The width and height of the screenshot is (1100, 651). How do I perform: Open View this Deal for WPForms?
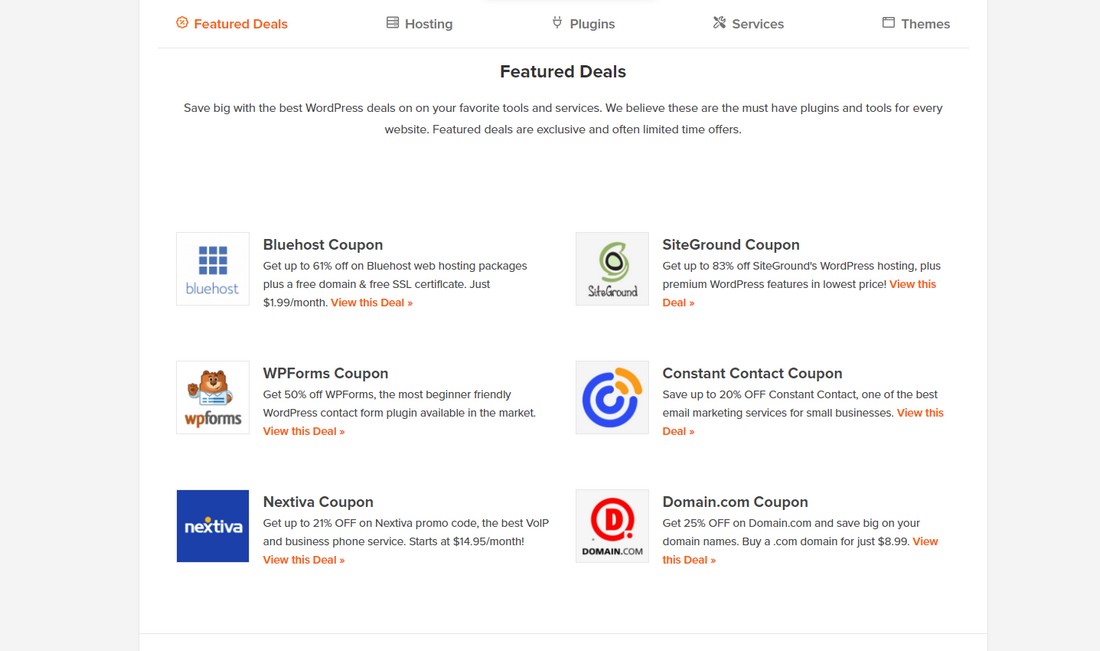[x=304, y=432]
